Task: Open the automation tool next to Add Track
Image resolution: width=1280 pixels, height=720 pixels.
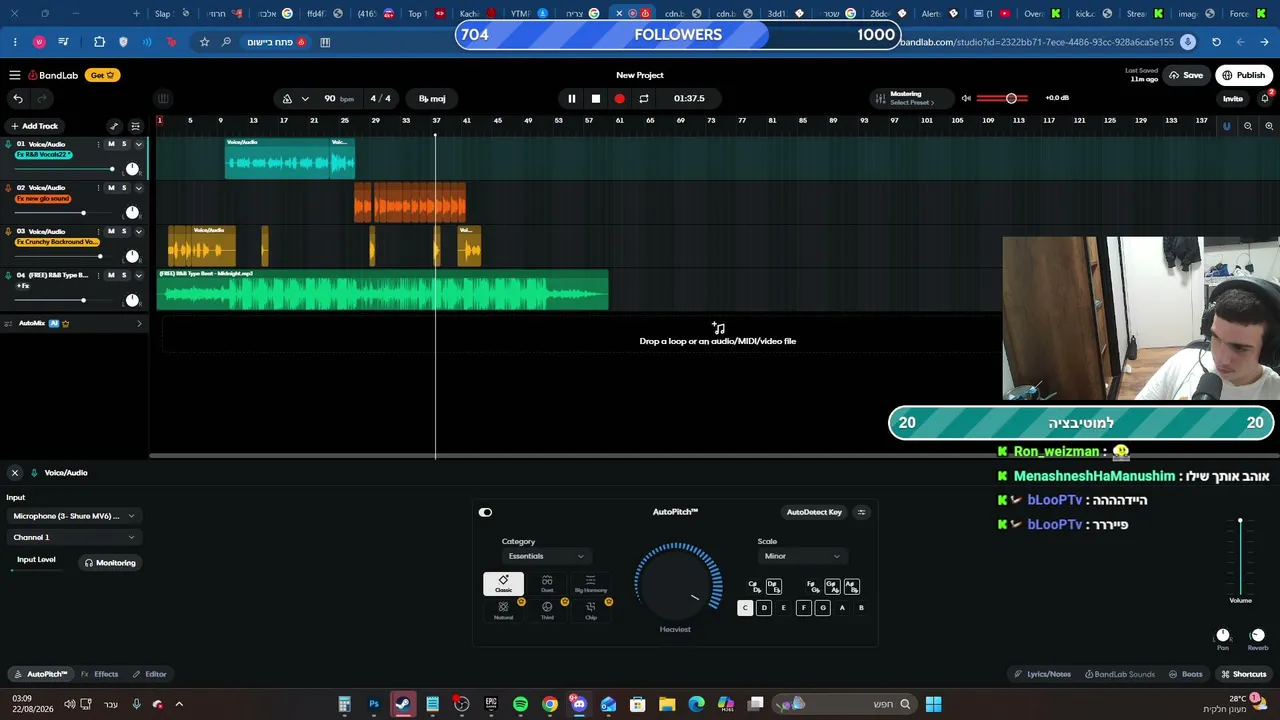Action: [114, 126]
